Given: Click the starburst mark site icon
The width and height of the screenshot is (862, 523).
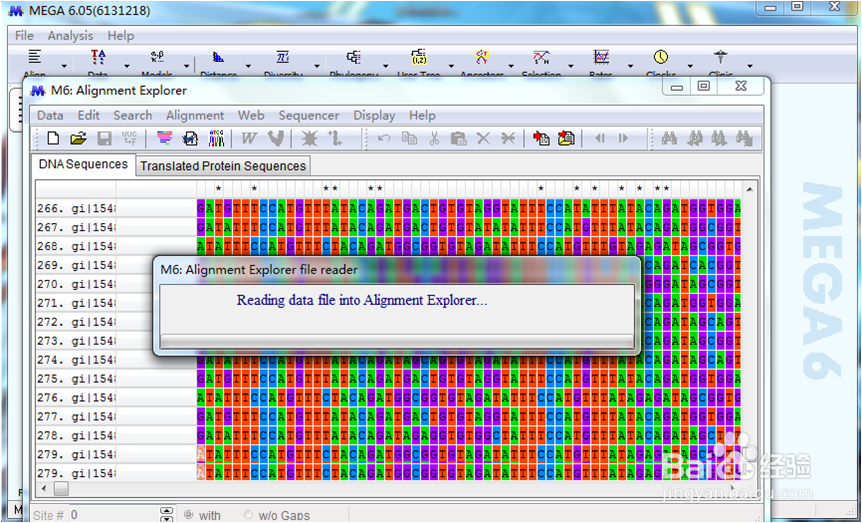Looking at the screenshot, I should [310, 139].
